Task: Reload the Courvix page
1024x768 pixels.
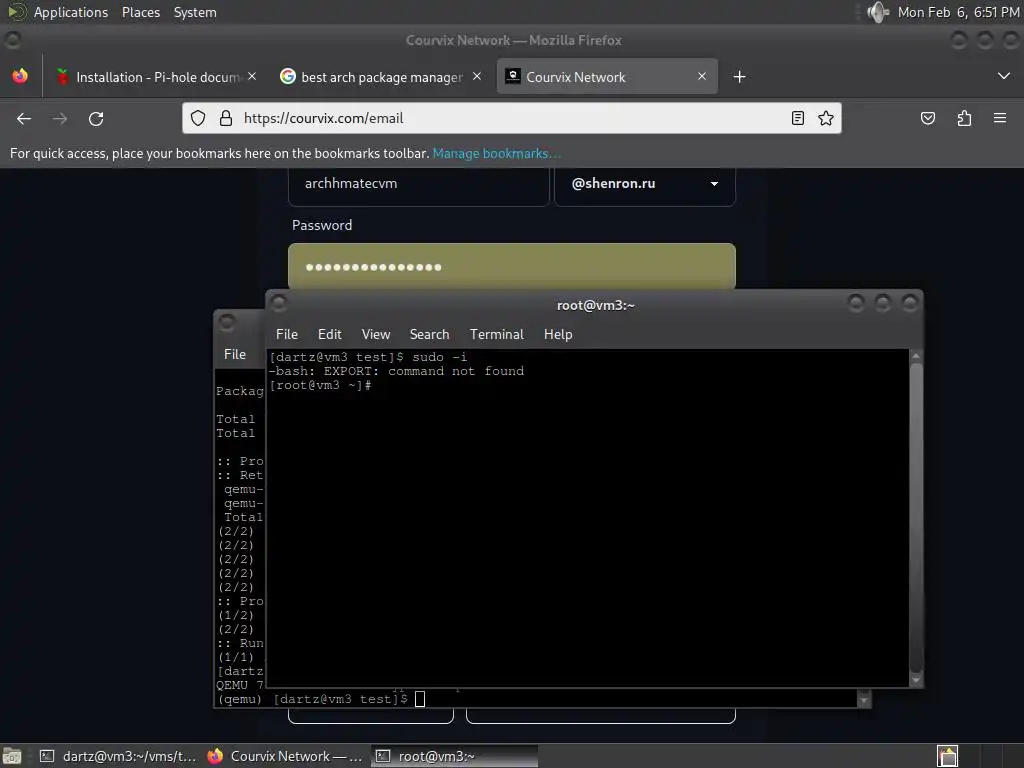Action: [96, 119]
